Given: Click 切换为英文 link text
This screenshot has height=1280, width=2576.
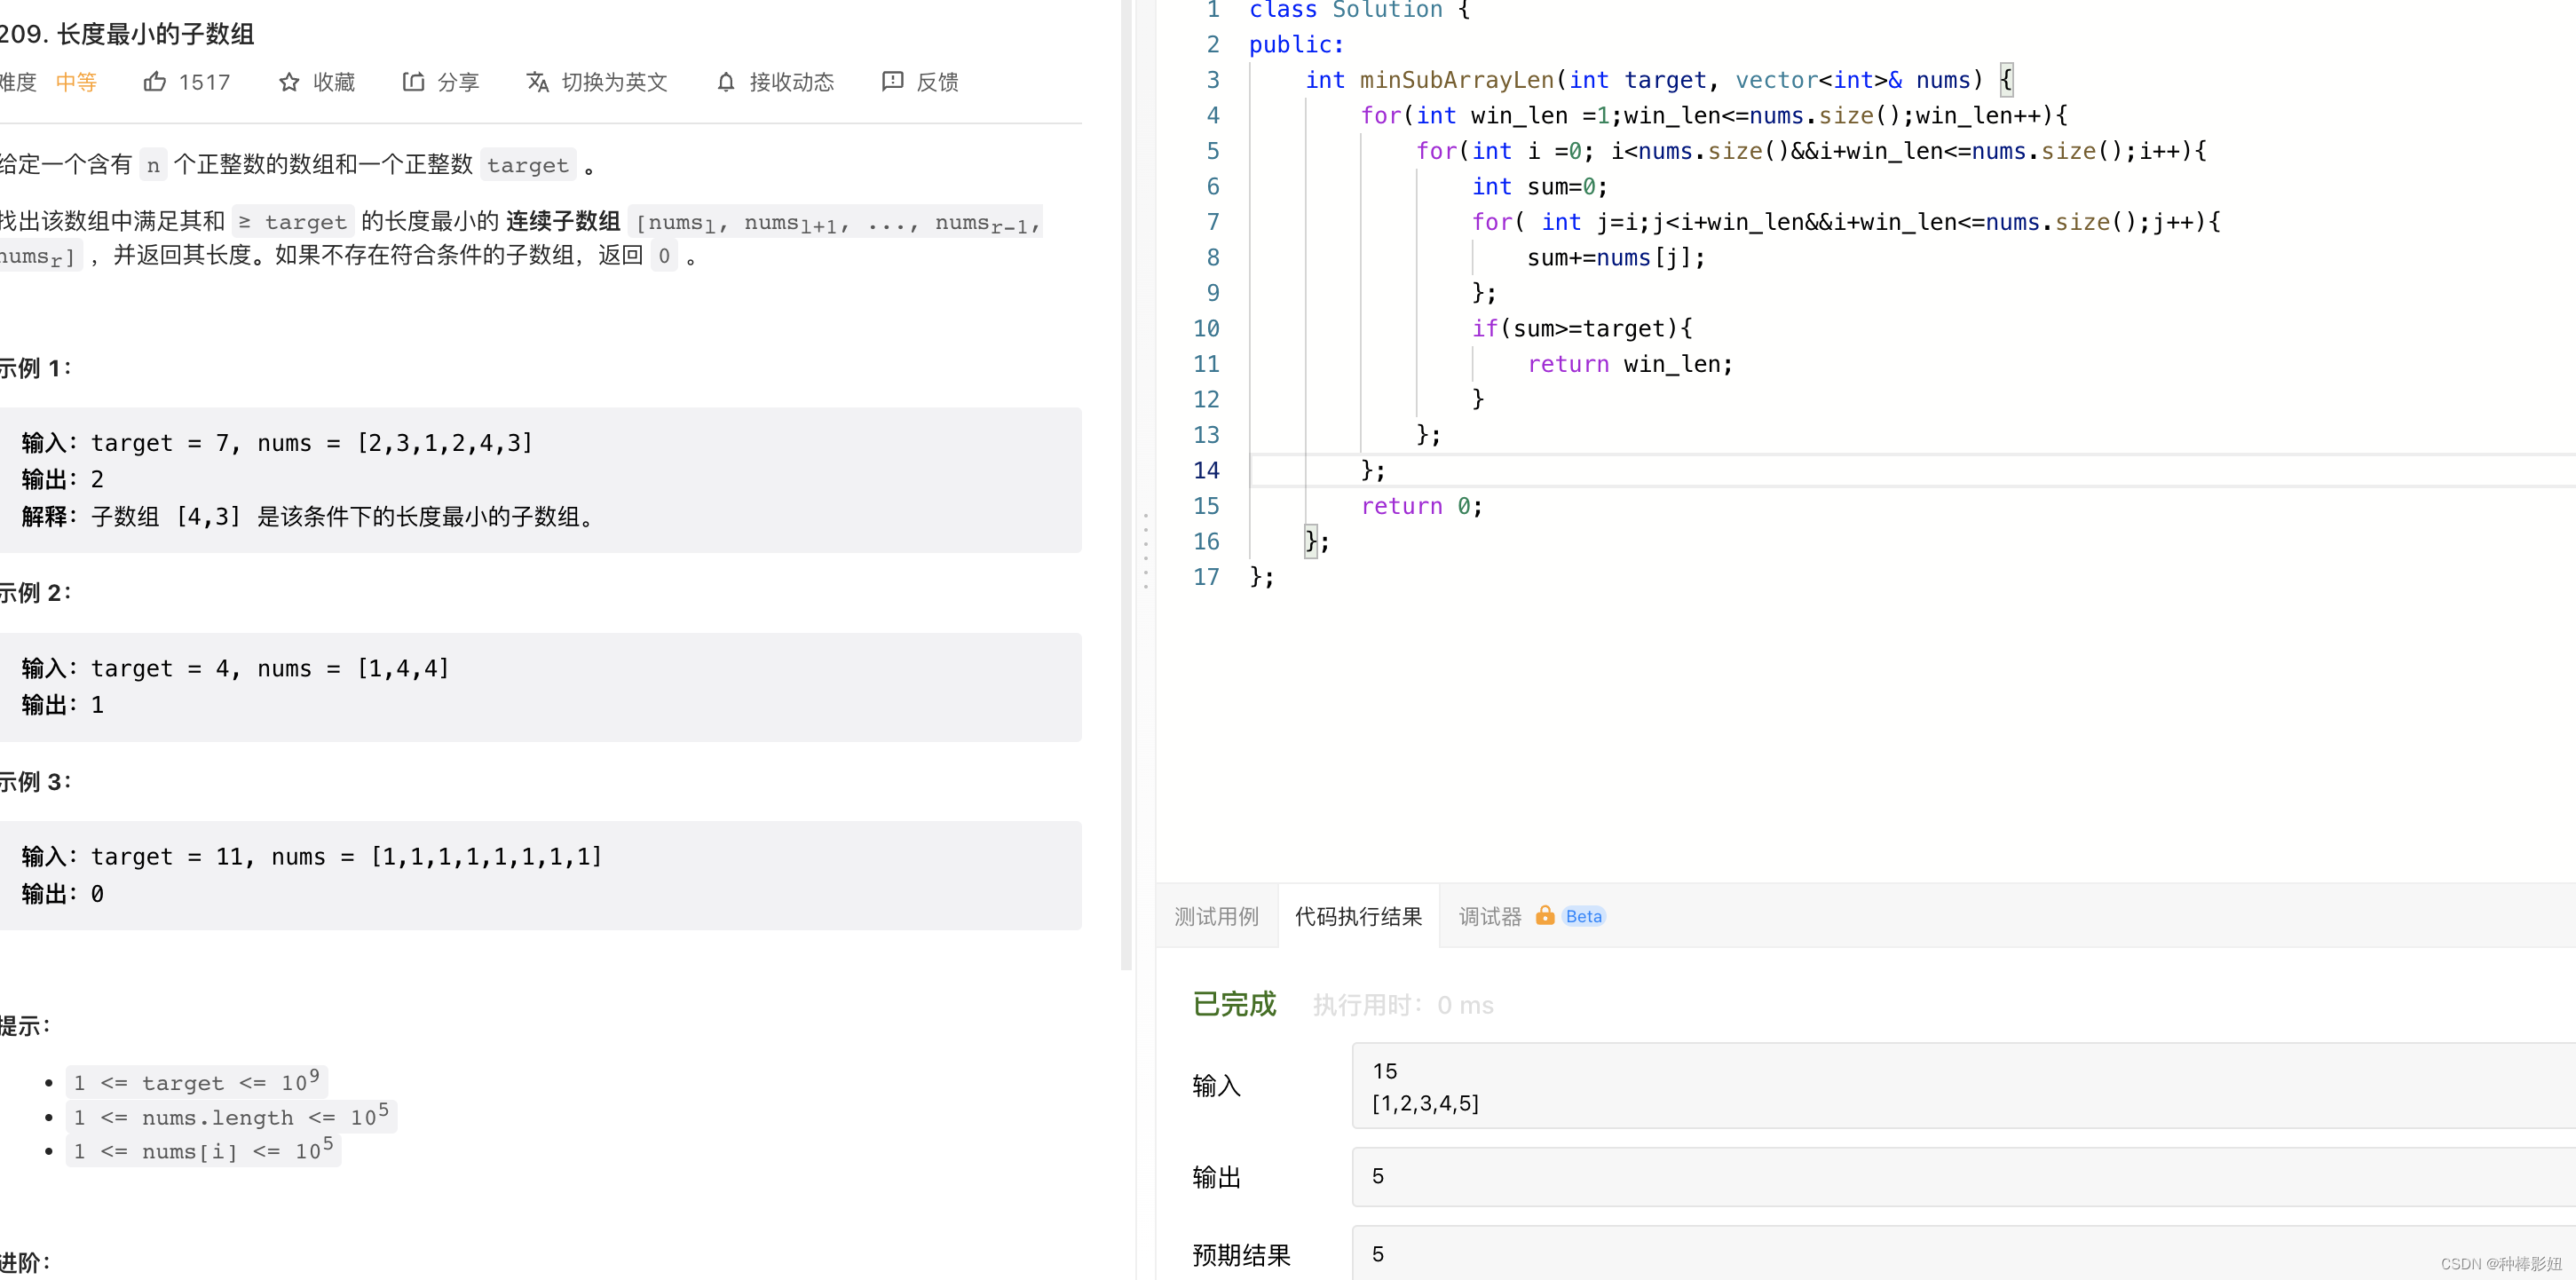Looking at the screenshot, I should (x=614, y=82).
